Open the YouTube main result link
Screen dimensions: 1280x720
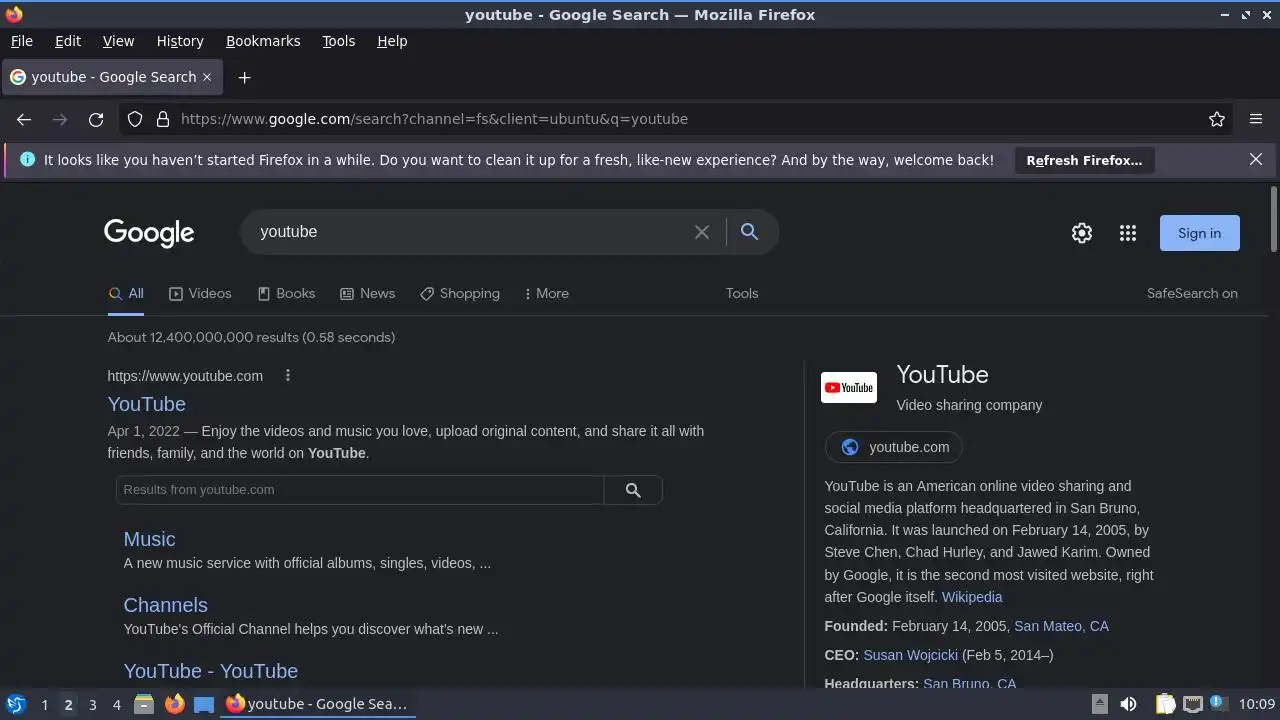[147, 404]
